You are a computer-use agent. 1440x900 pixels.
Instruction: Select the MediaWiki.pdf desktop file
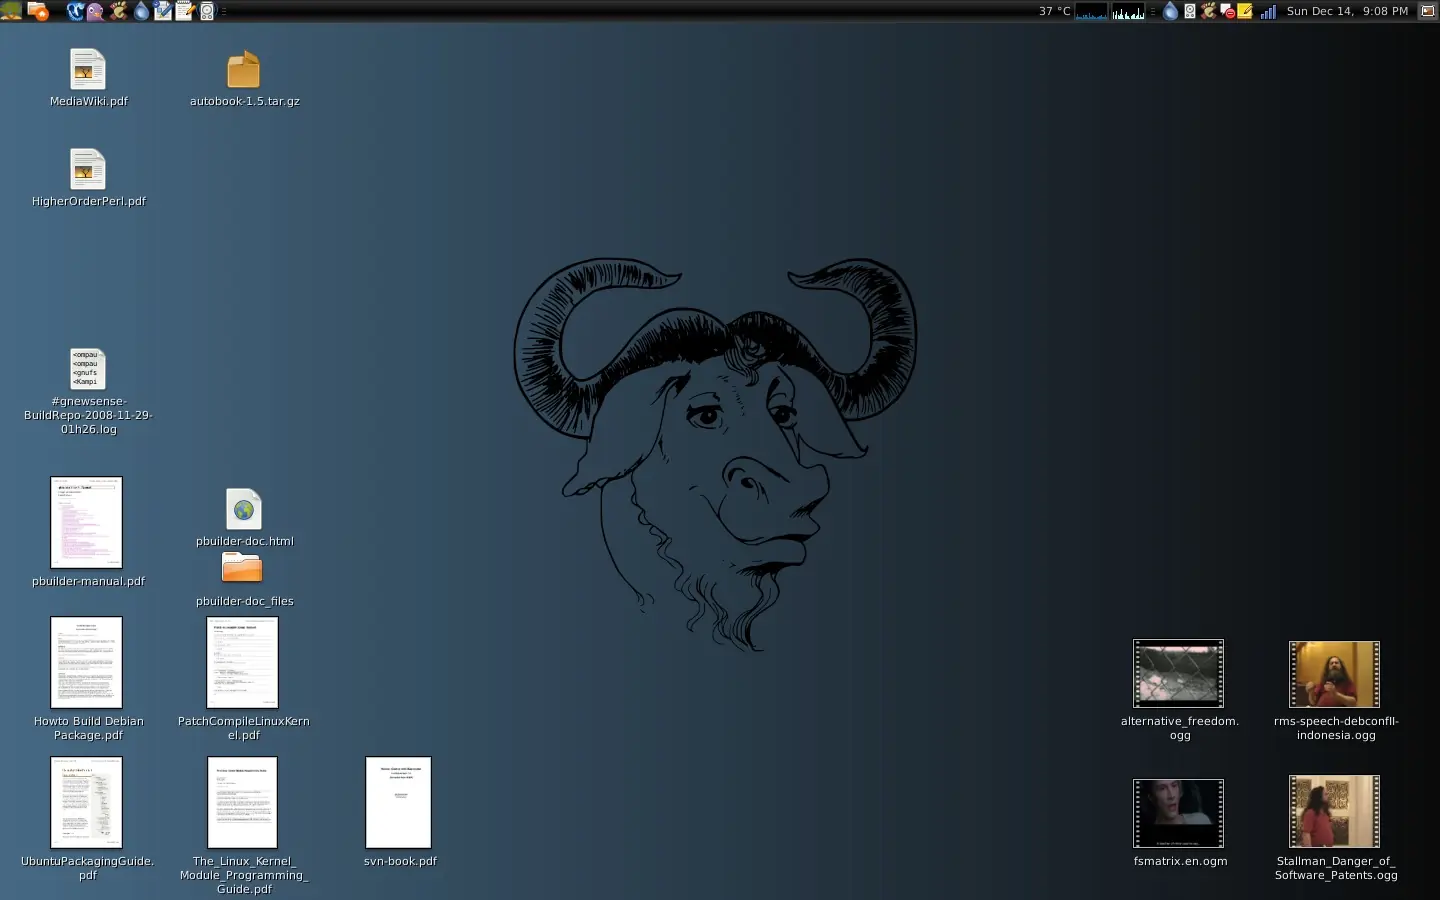coord(88,70)
